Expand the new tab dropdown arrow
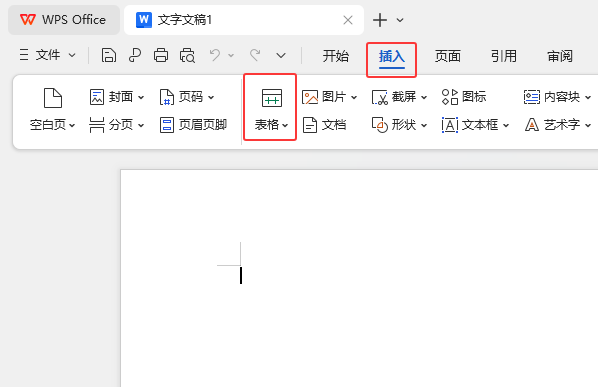The image size is (598, 387). pos(400,20)
